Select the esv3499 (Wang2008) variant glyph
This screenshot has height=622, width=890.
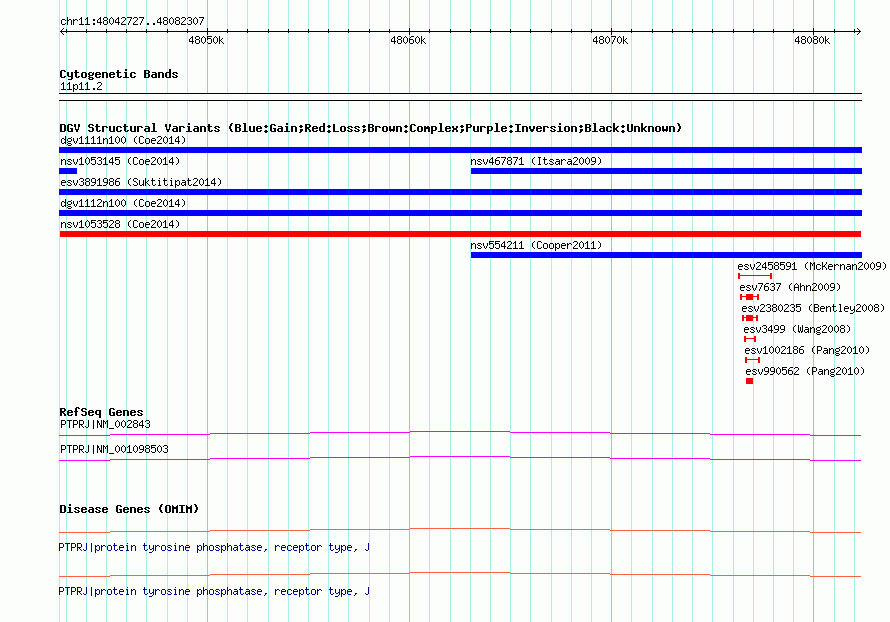click(749, 339)
